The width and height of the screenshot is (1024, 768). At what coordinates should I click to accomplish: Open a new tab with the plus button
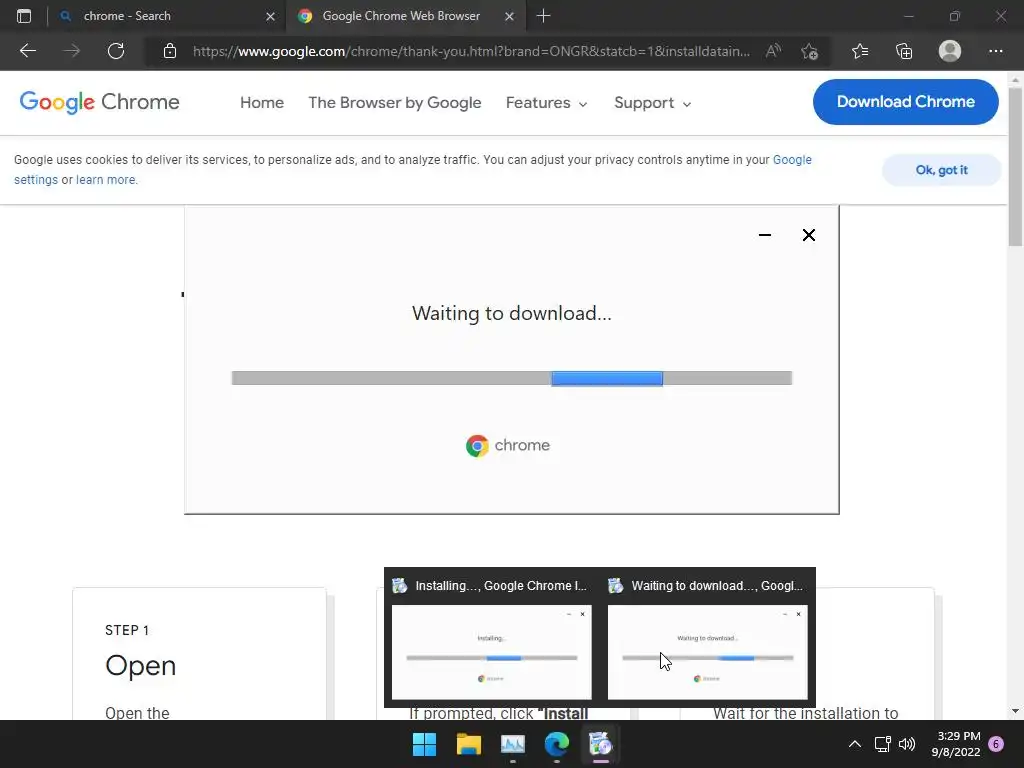543,16
